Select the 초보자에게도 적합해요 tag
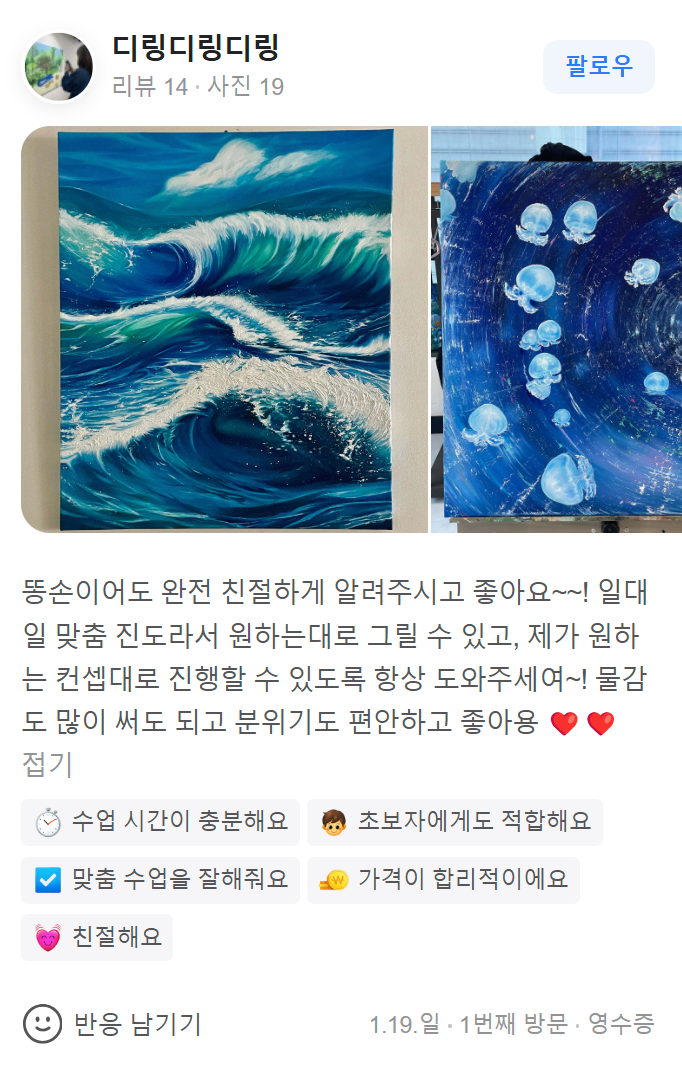Screen dimensions: 682x1072 coord(455,822)
